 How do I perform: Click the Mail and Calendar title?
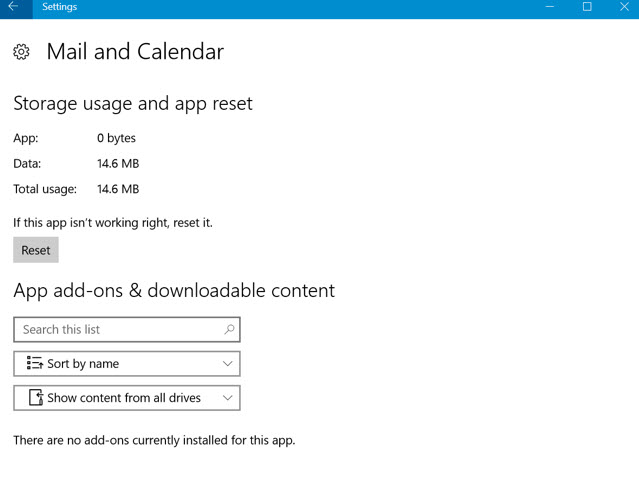tap(135, 52)
